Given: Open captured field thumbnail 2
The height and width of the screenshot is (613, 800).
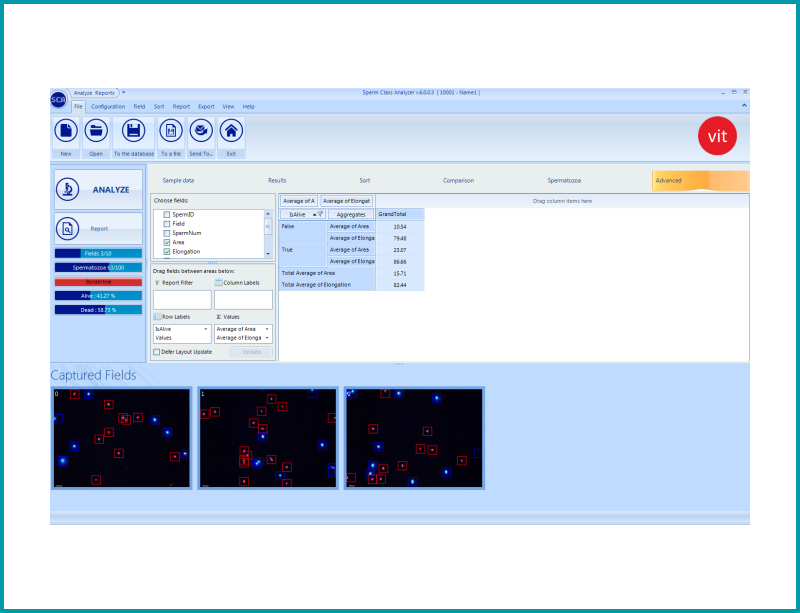Looking at the screenshot, I should click(414, 438).
